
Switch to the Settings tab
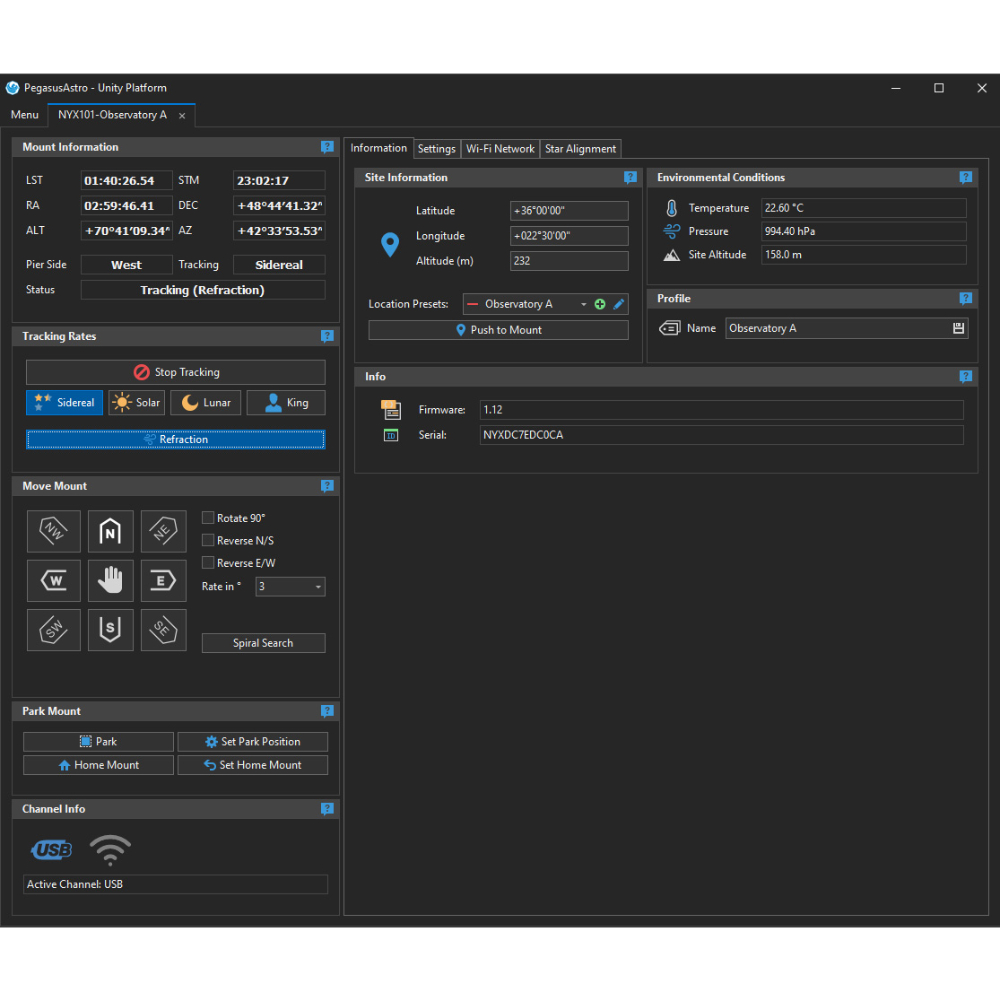point(437,148)
